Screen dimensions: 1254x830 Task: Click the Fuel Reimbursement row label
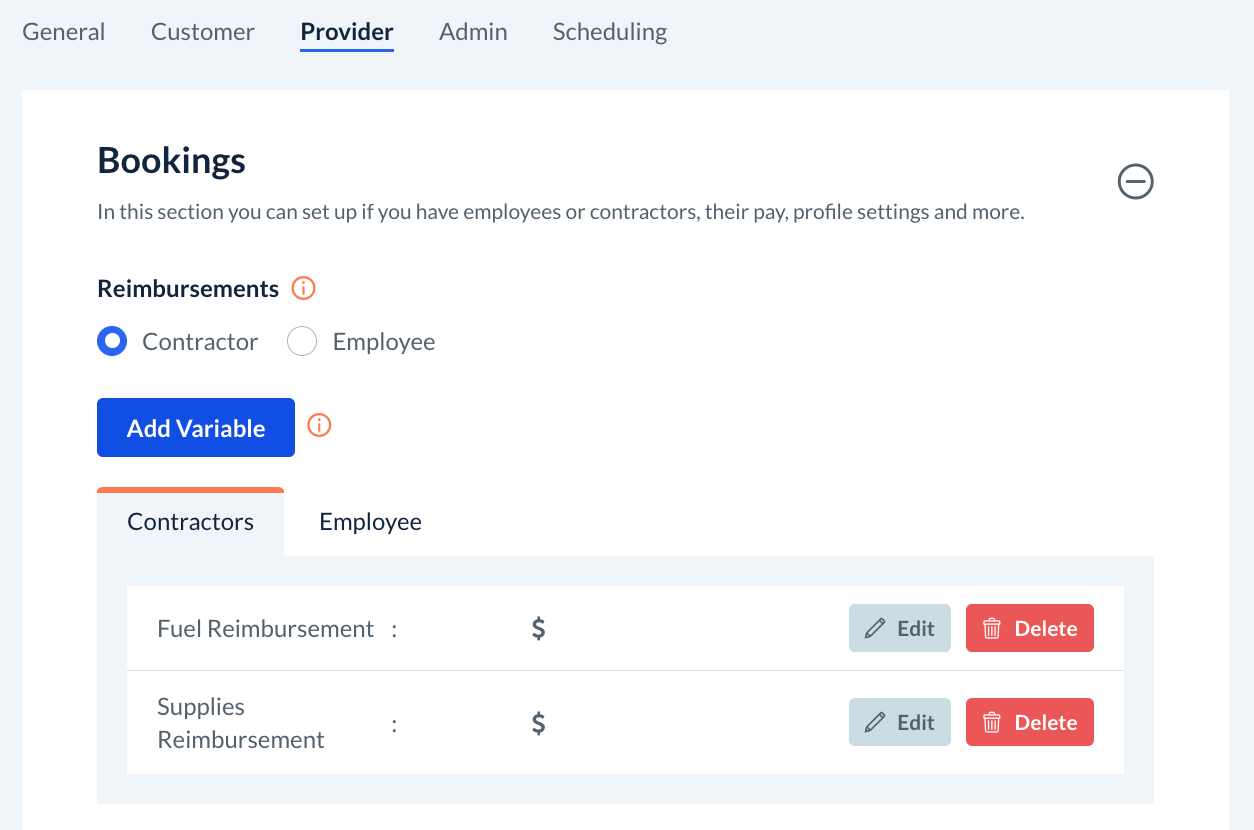[x=265, y=629]
